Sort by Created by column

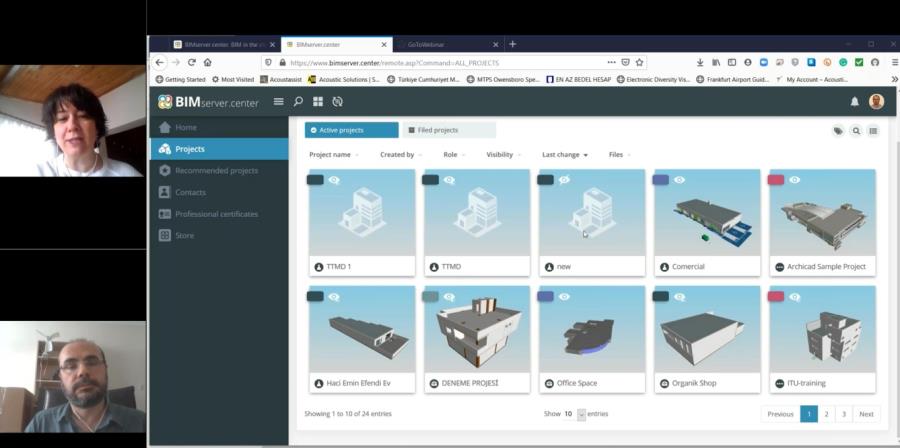point(401,155)
